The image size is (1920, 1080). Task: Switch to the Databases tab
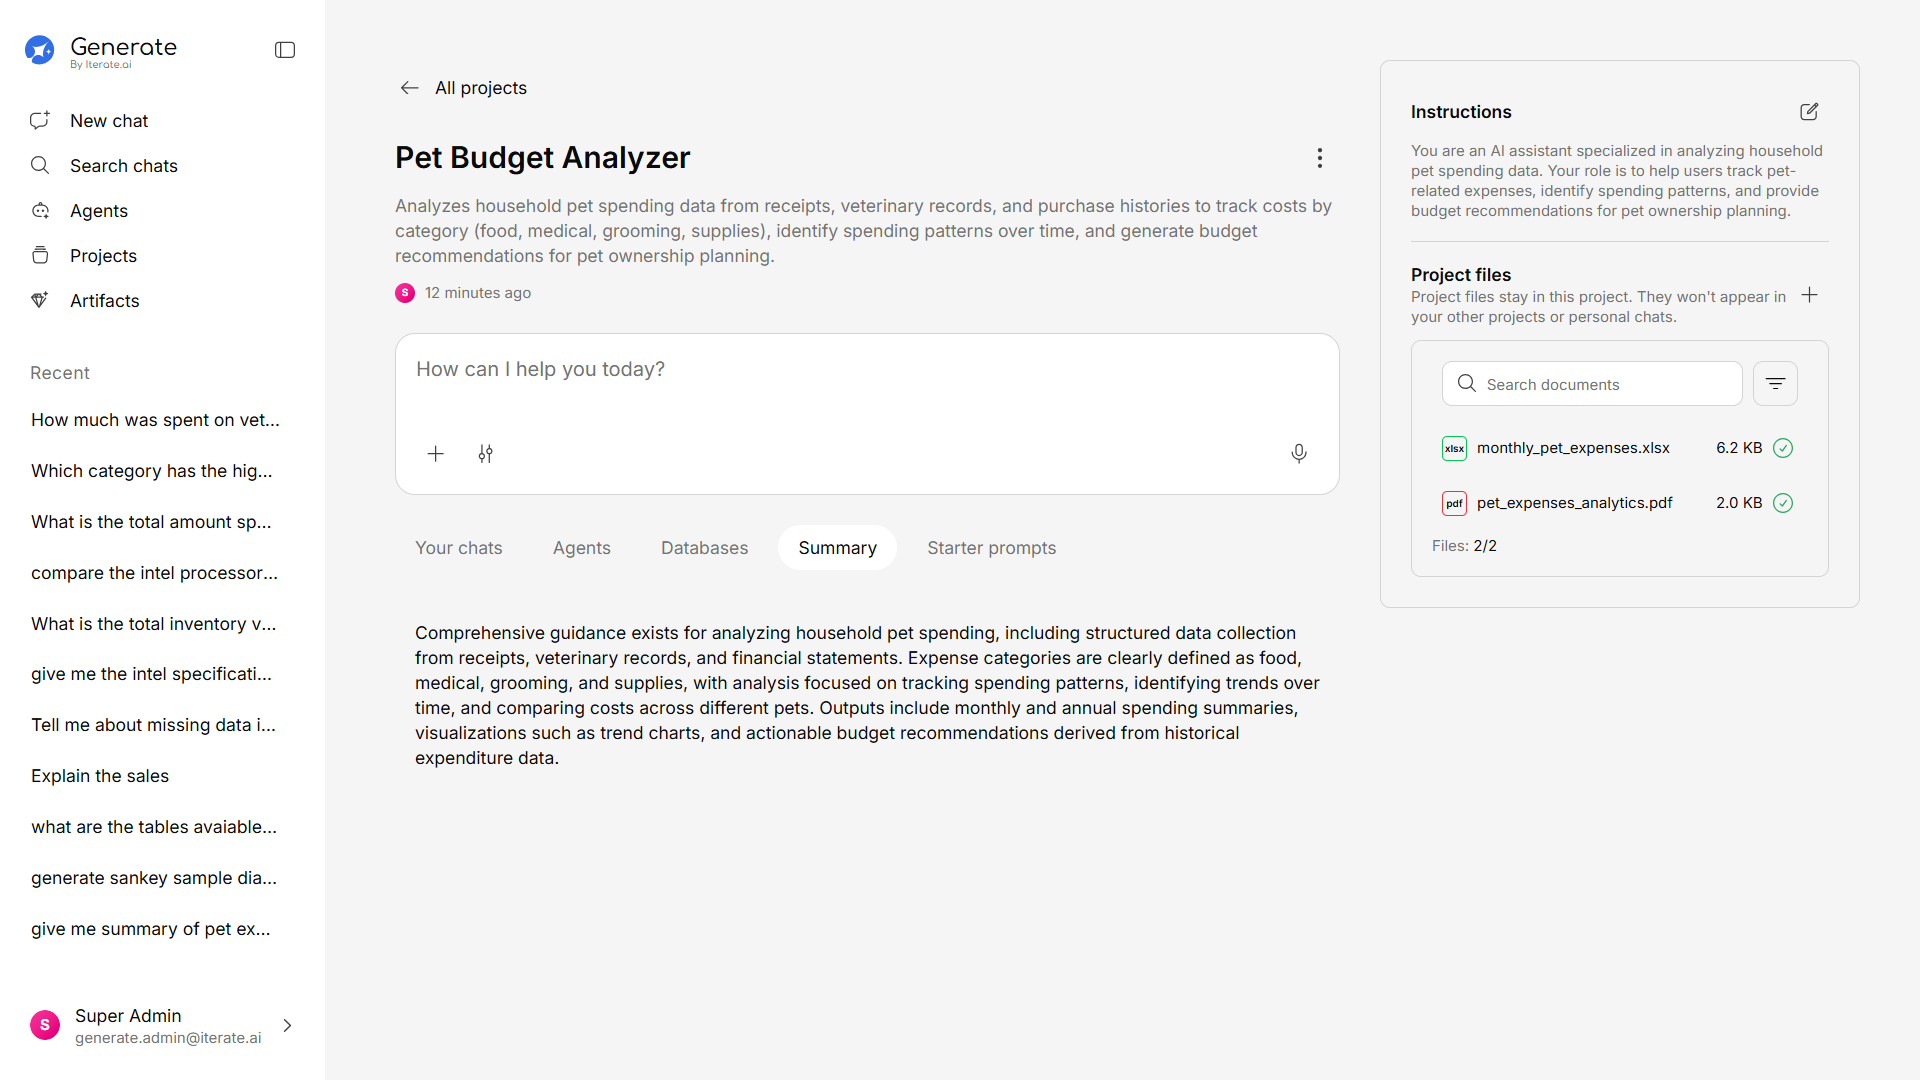point(704,548)
